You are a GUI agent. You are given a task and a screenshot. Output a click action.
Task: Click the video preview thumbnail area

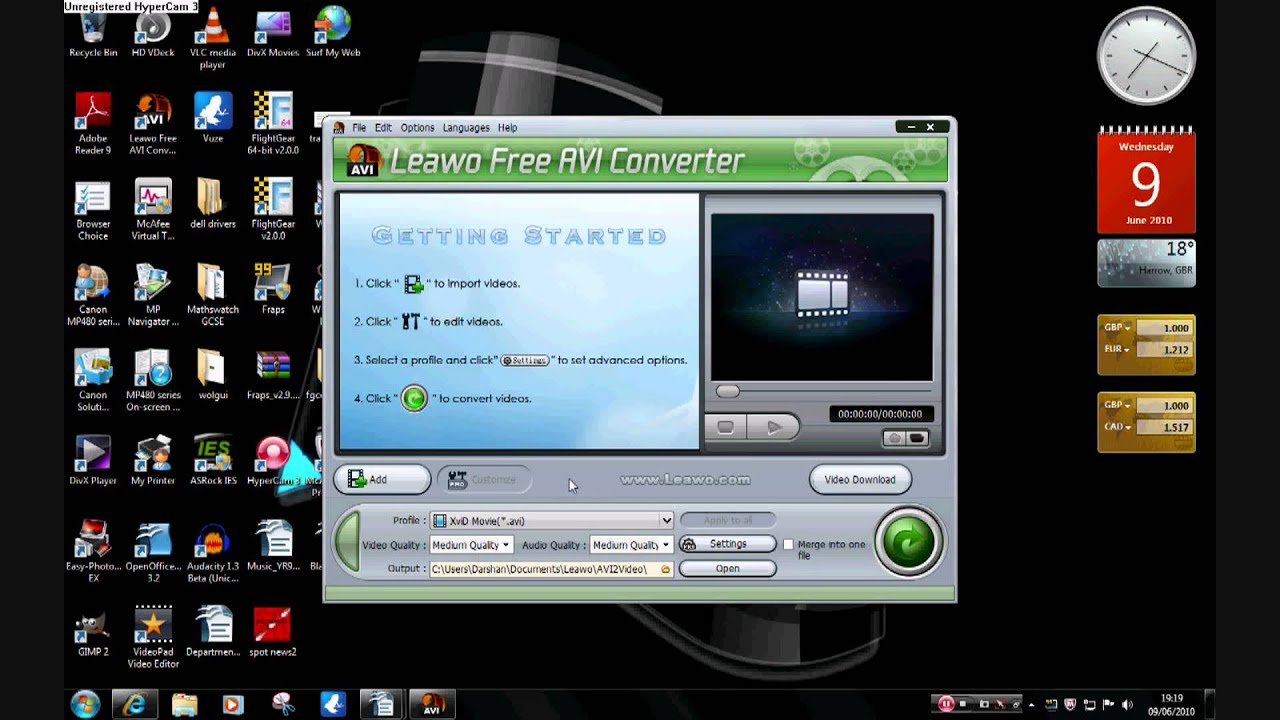click(822, 296)
